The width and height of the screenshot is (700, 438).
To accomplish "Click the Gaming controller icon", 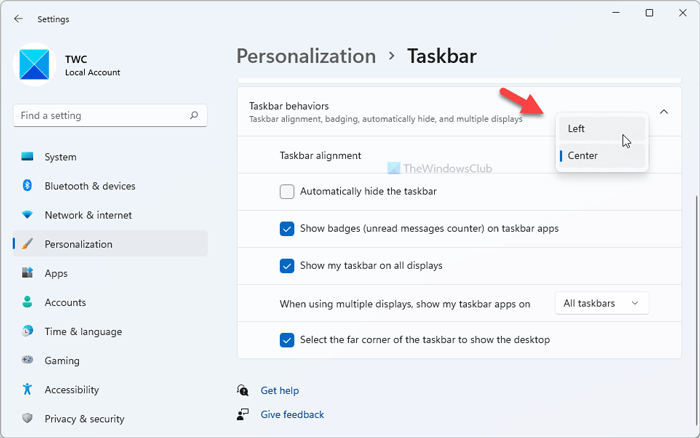I will 27,360.
